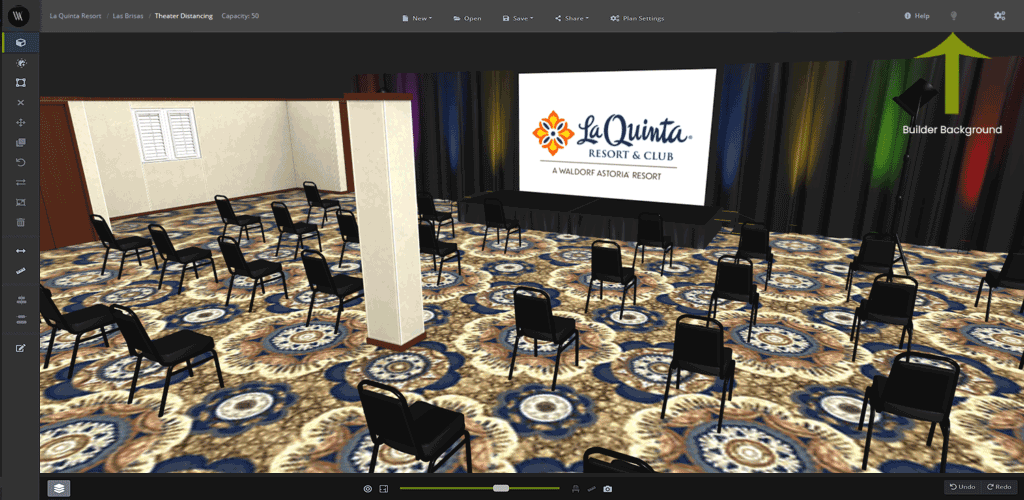Open the edit notes pencil icon
Viewport: 1024px width, 500px height.
(21, 348)
